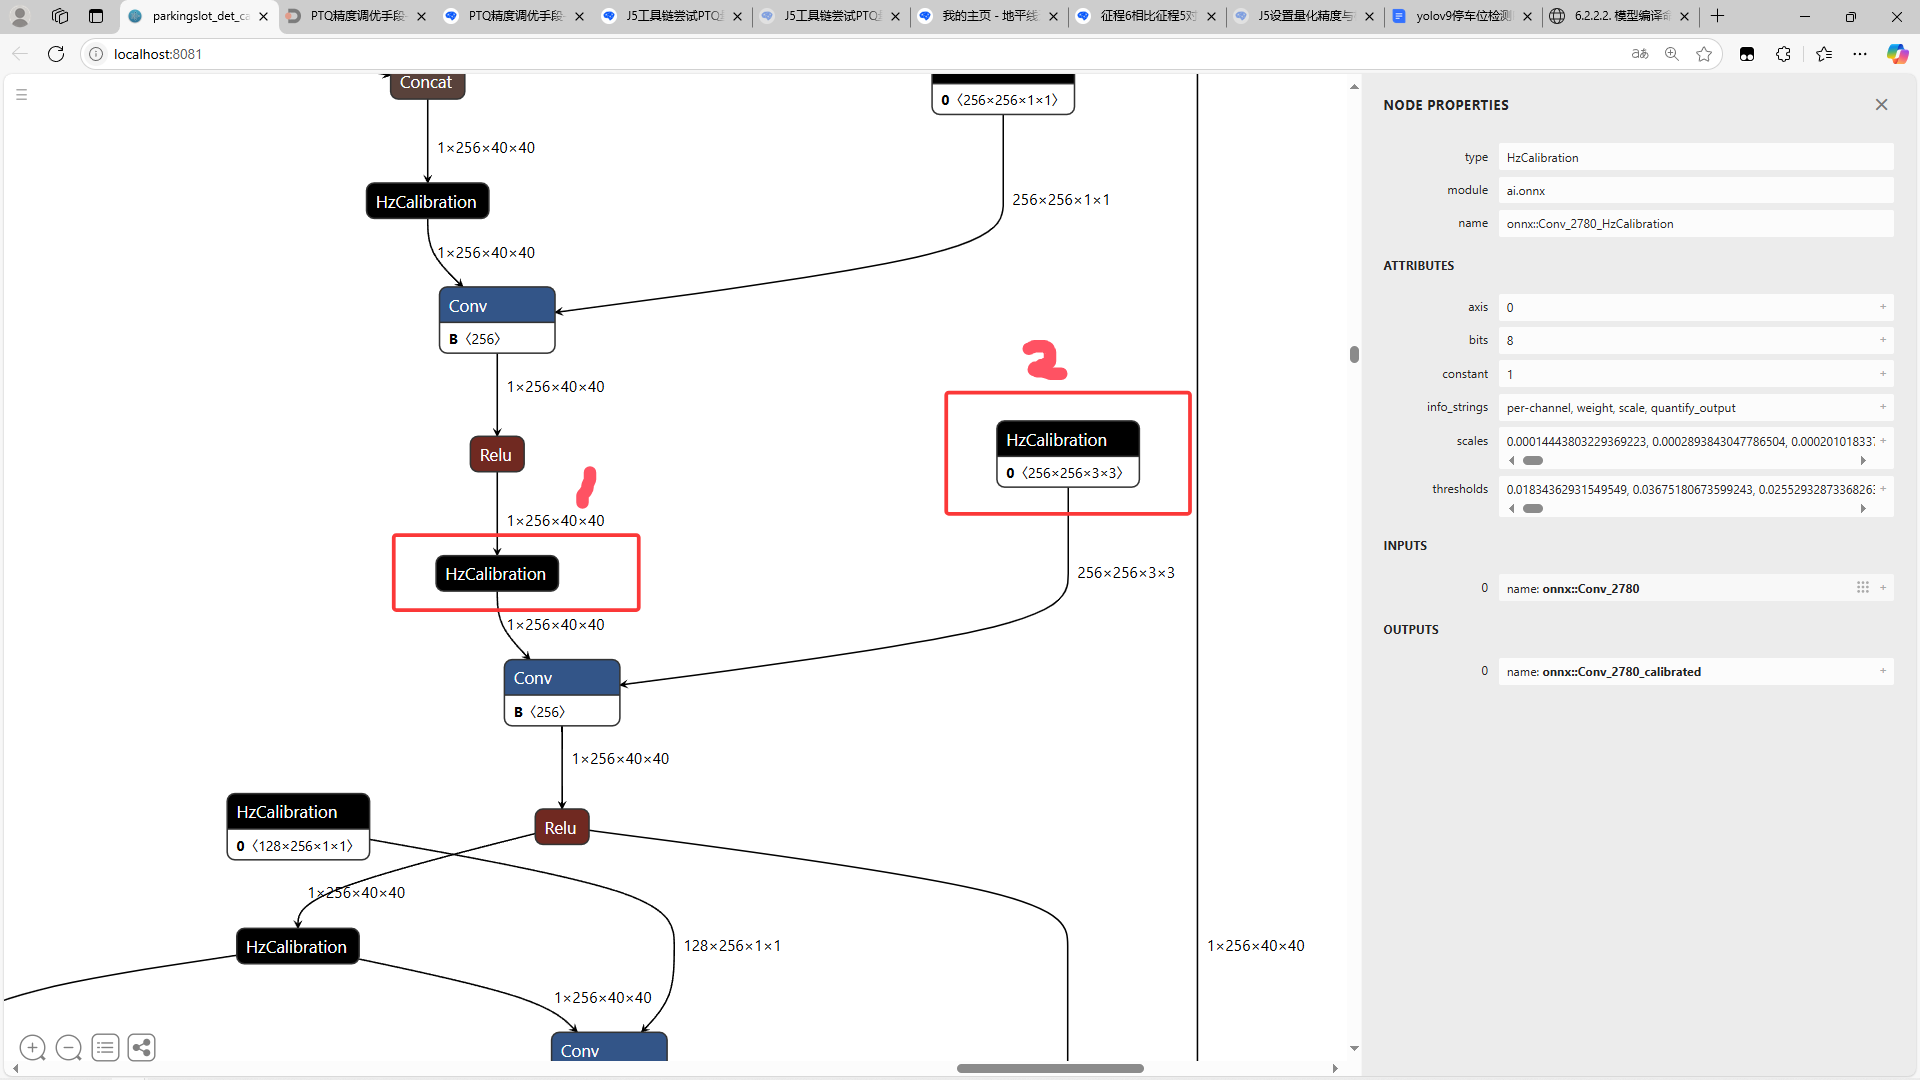Open model properties list icon
This screenshot has height=1080, width=1920.
(105, 1047)
